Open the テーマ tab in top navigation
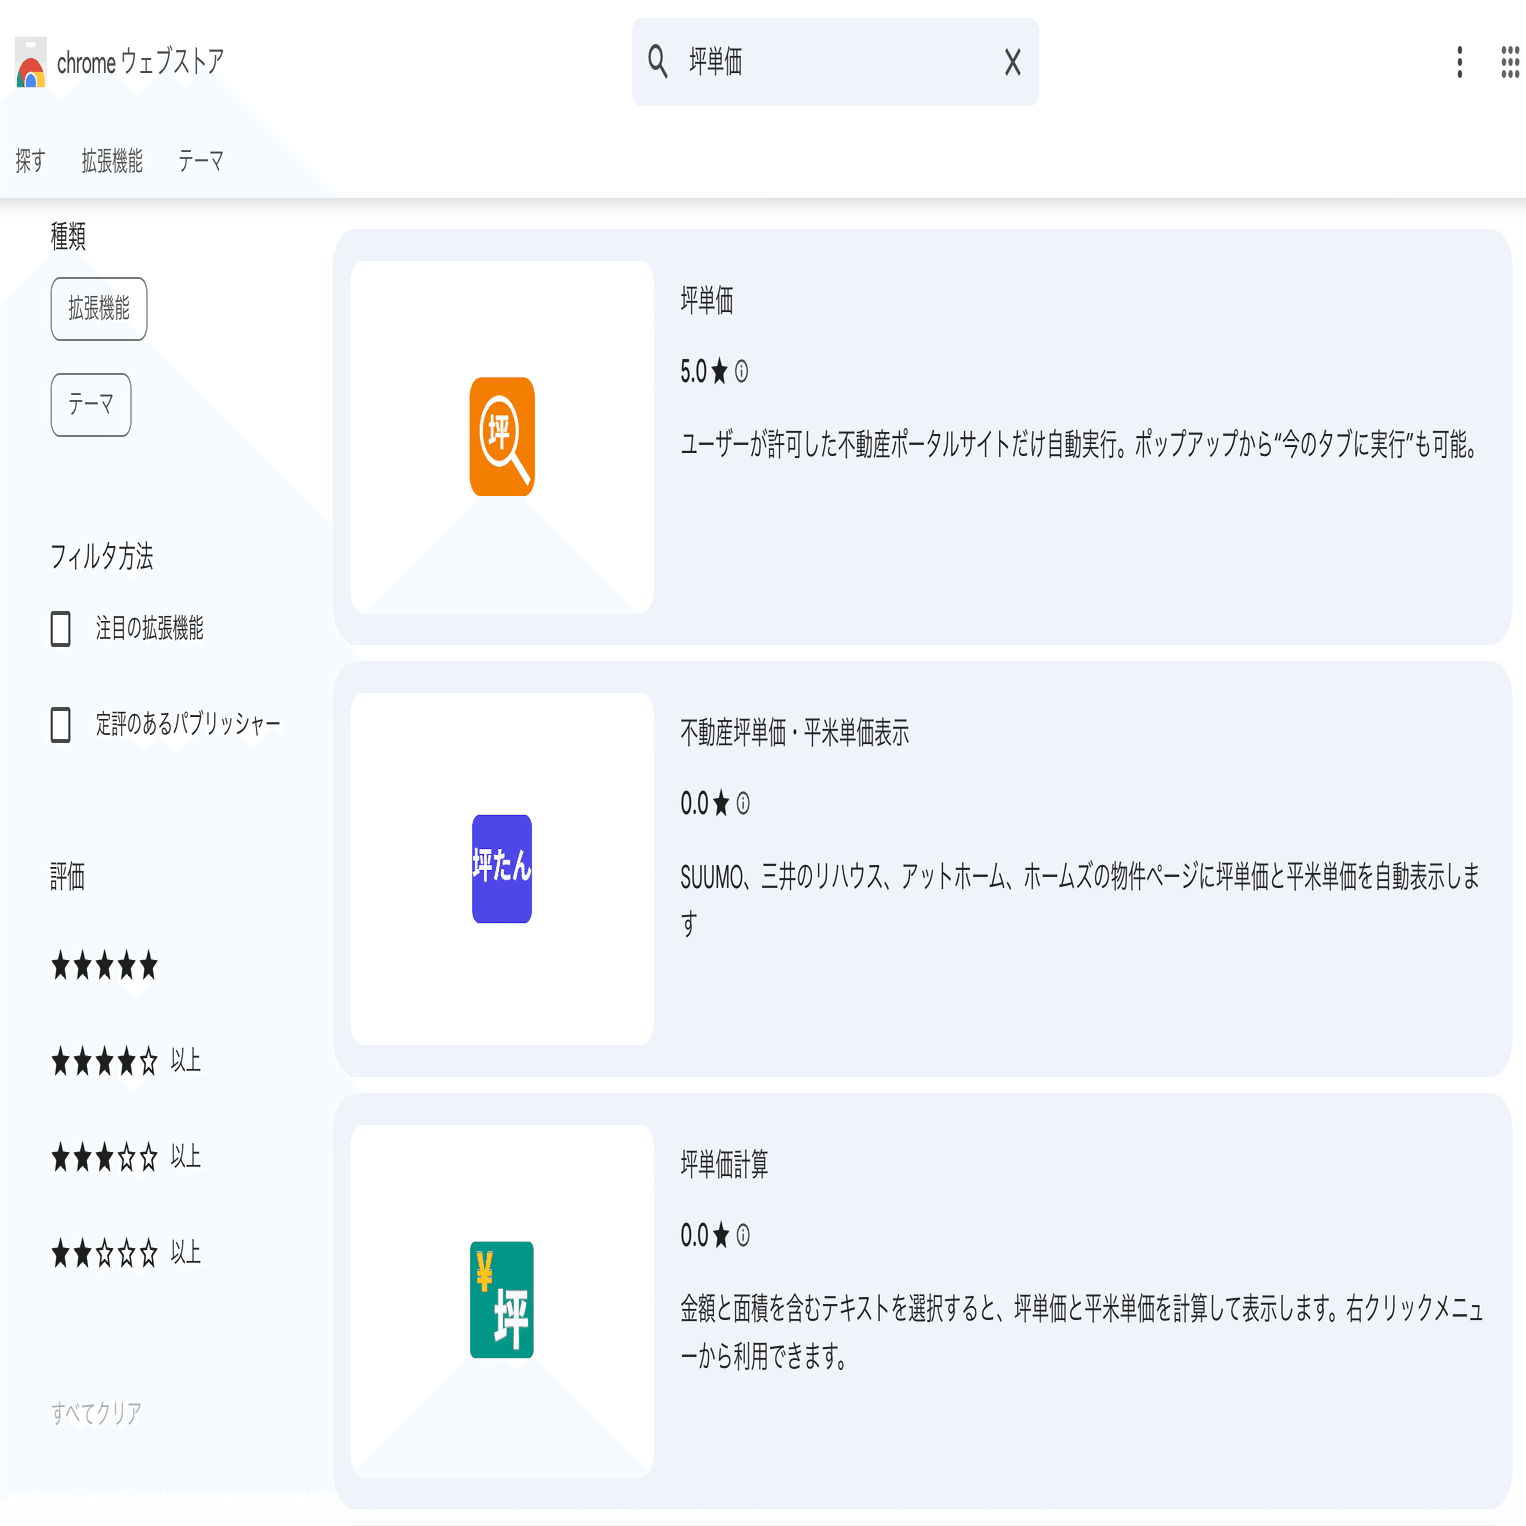Image resolution: width=1526 pixels, height=1526 pixels. point(200,161)
